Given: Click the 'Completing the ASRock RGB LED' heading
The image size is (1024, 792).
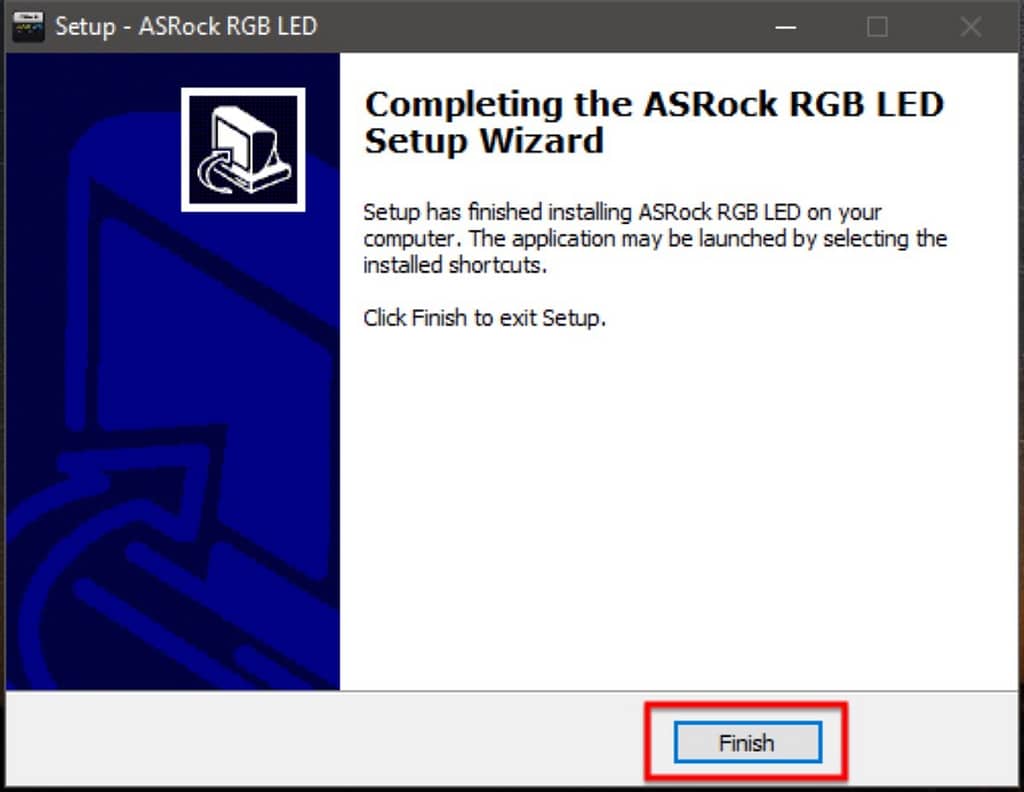Looking at the screenshot, I should (x=654, y=104).
